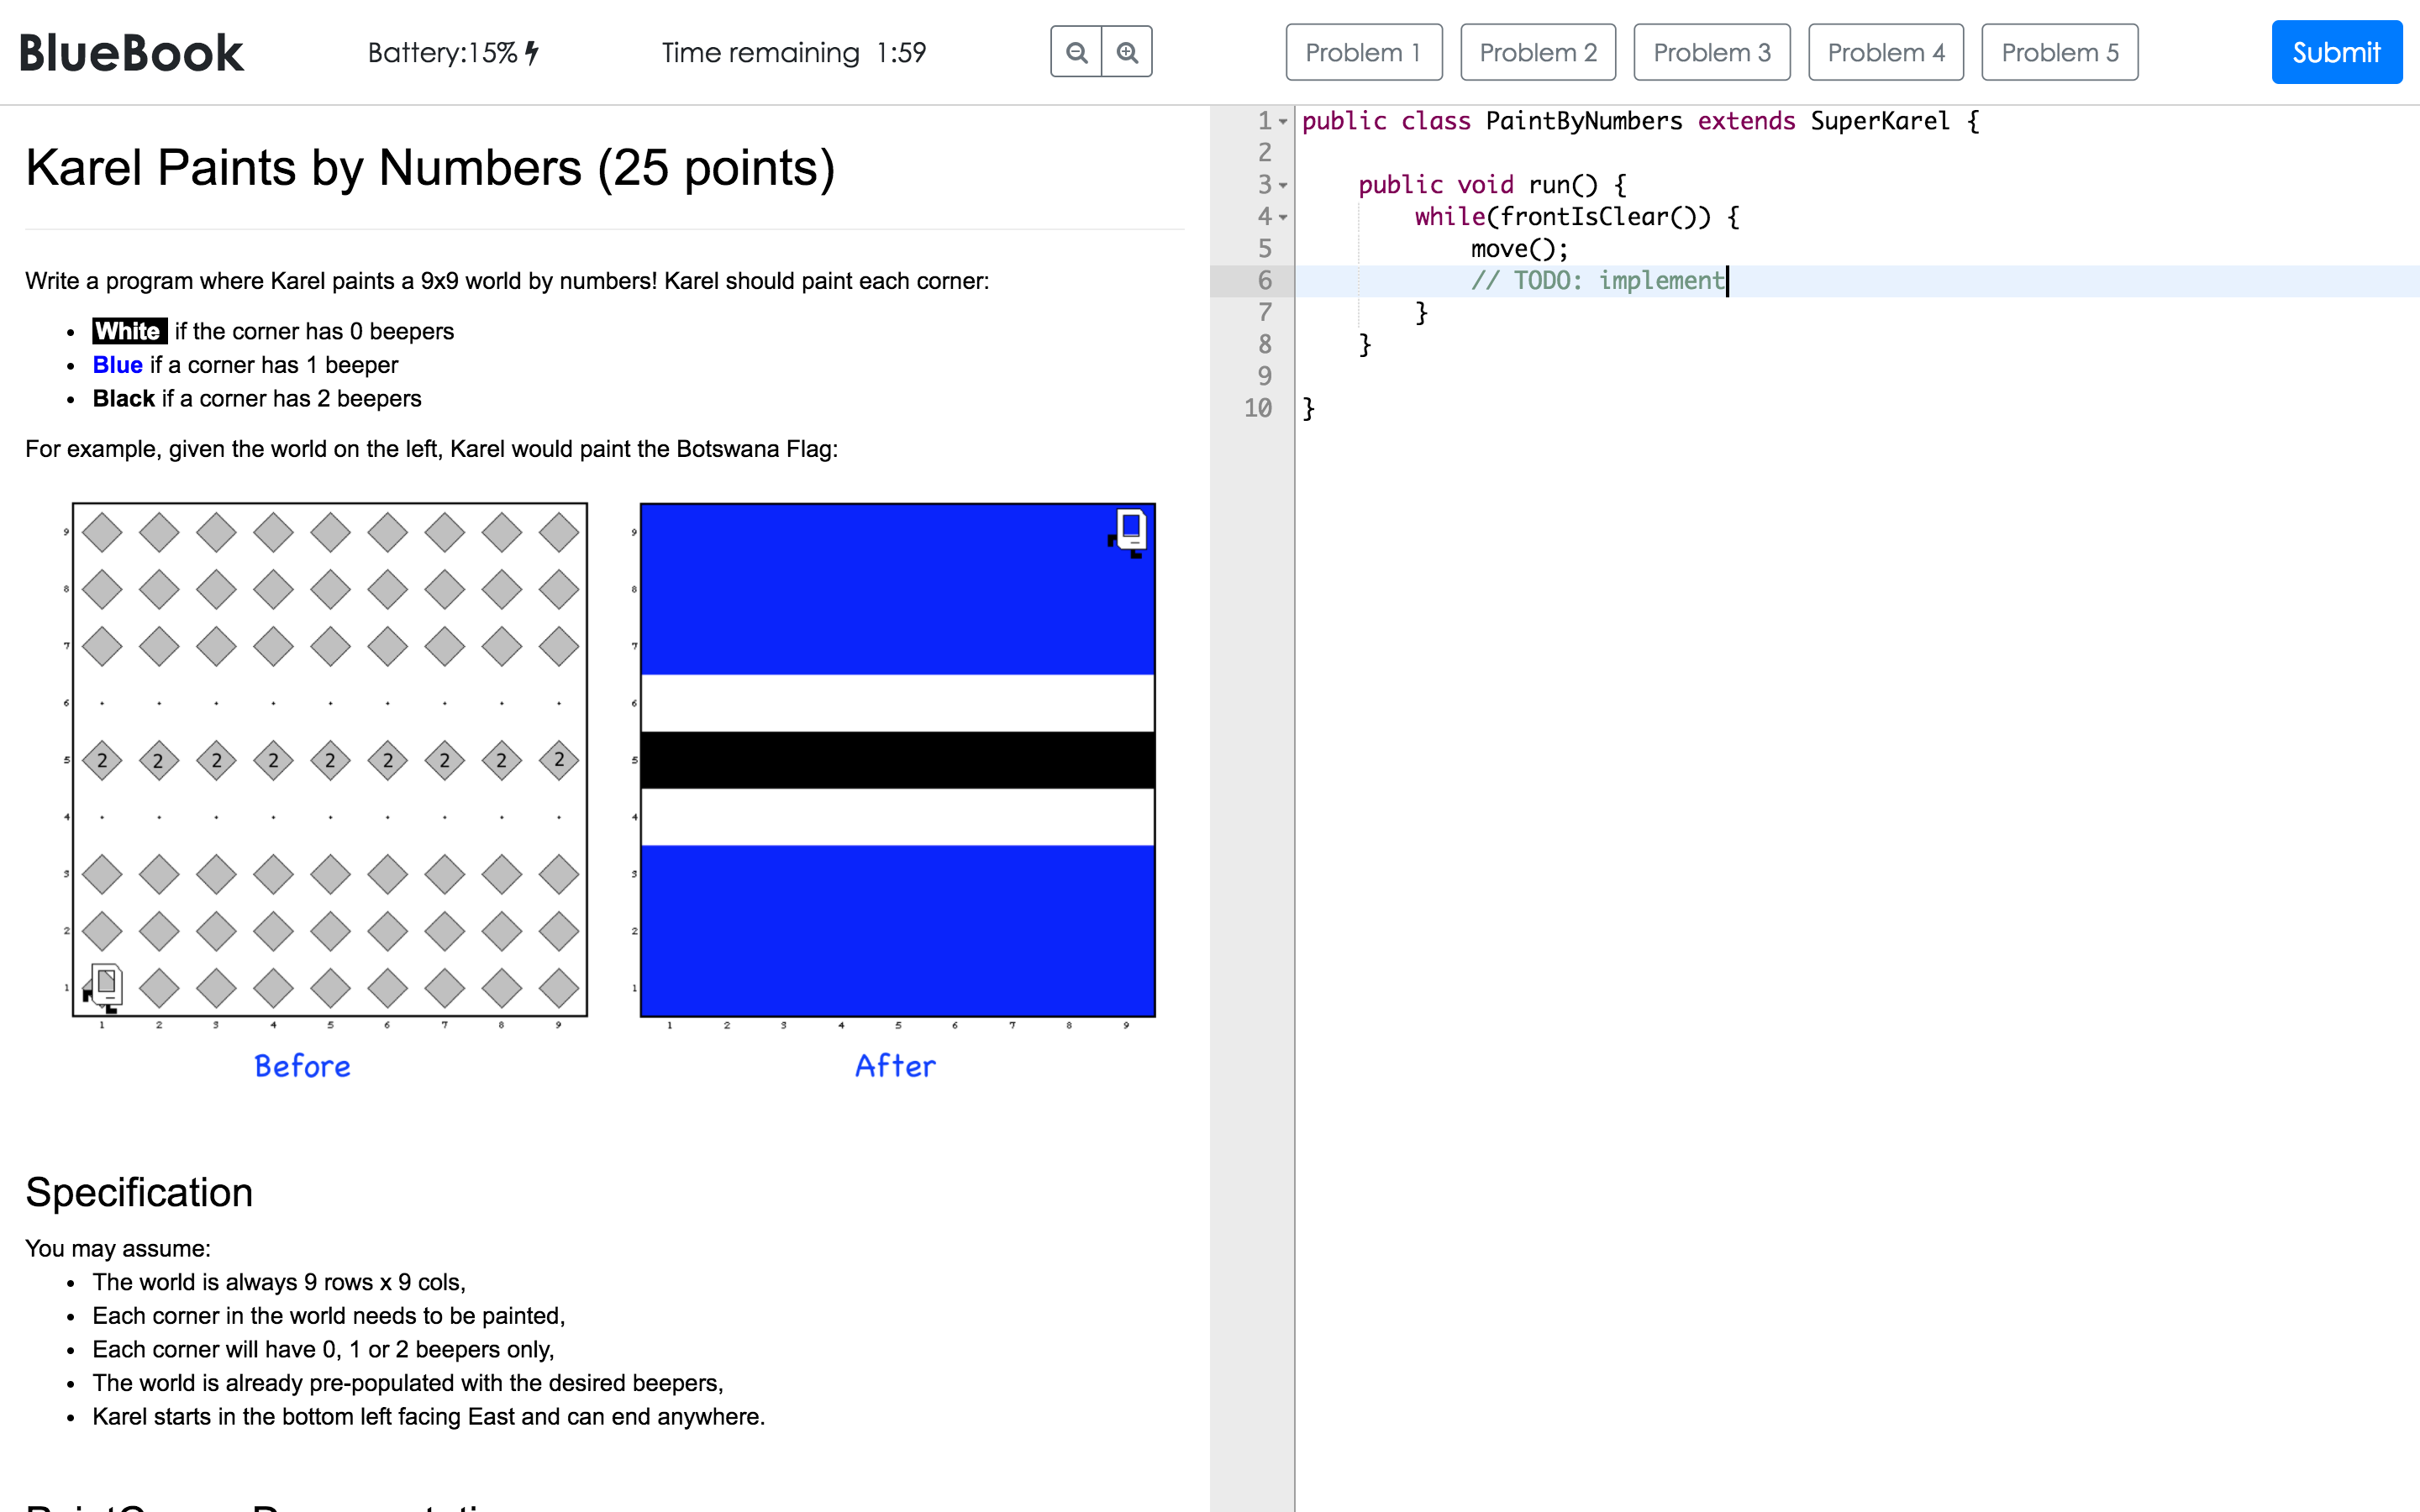Click the zoom out magnifier icon

point(1076,52)
